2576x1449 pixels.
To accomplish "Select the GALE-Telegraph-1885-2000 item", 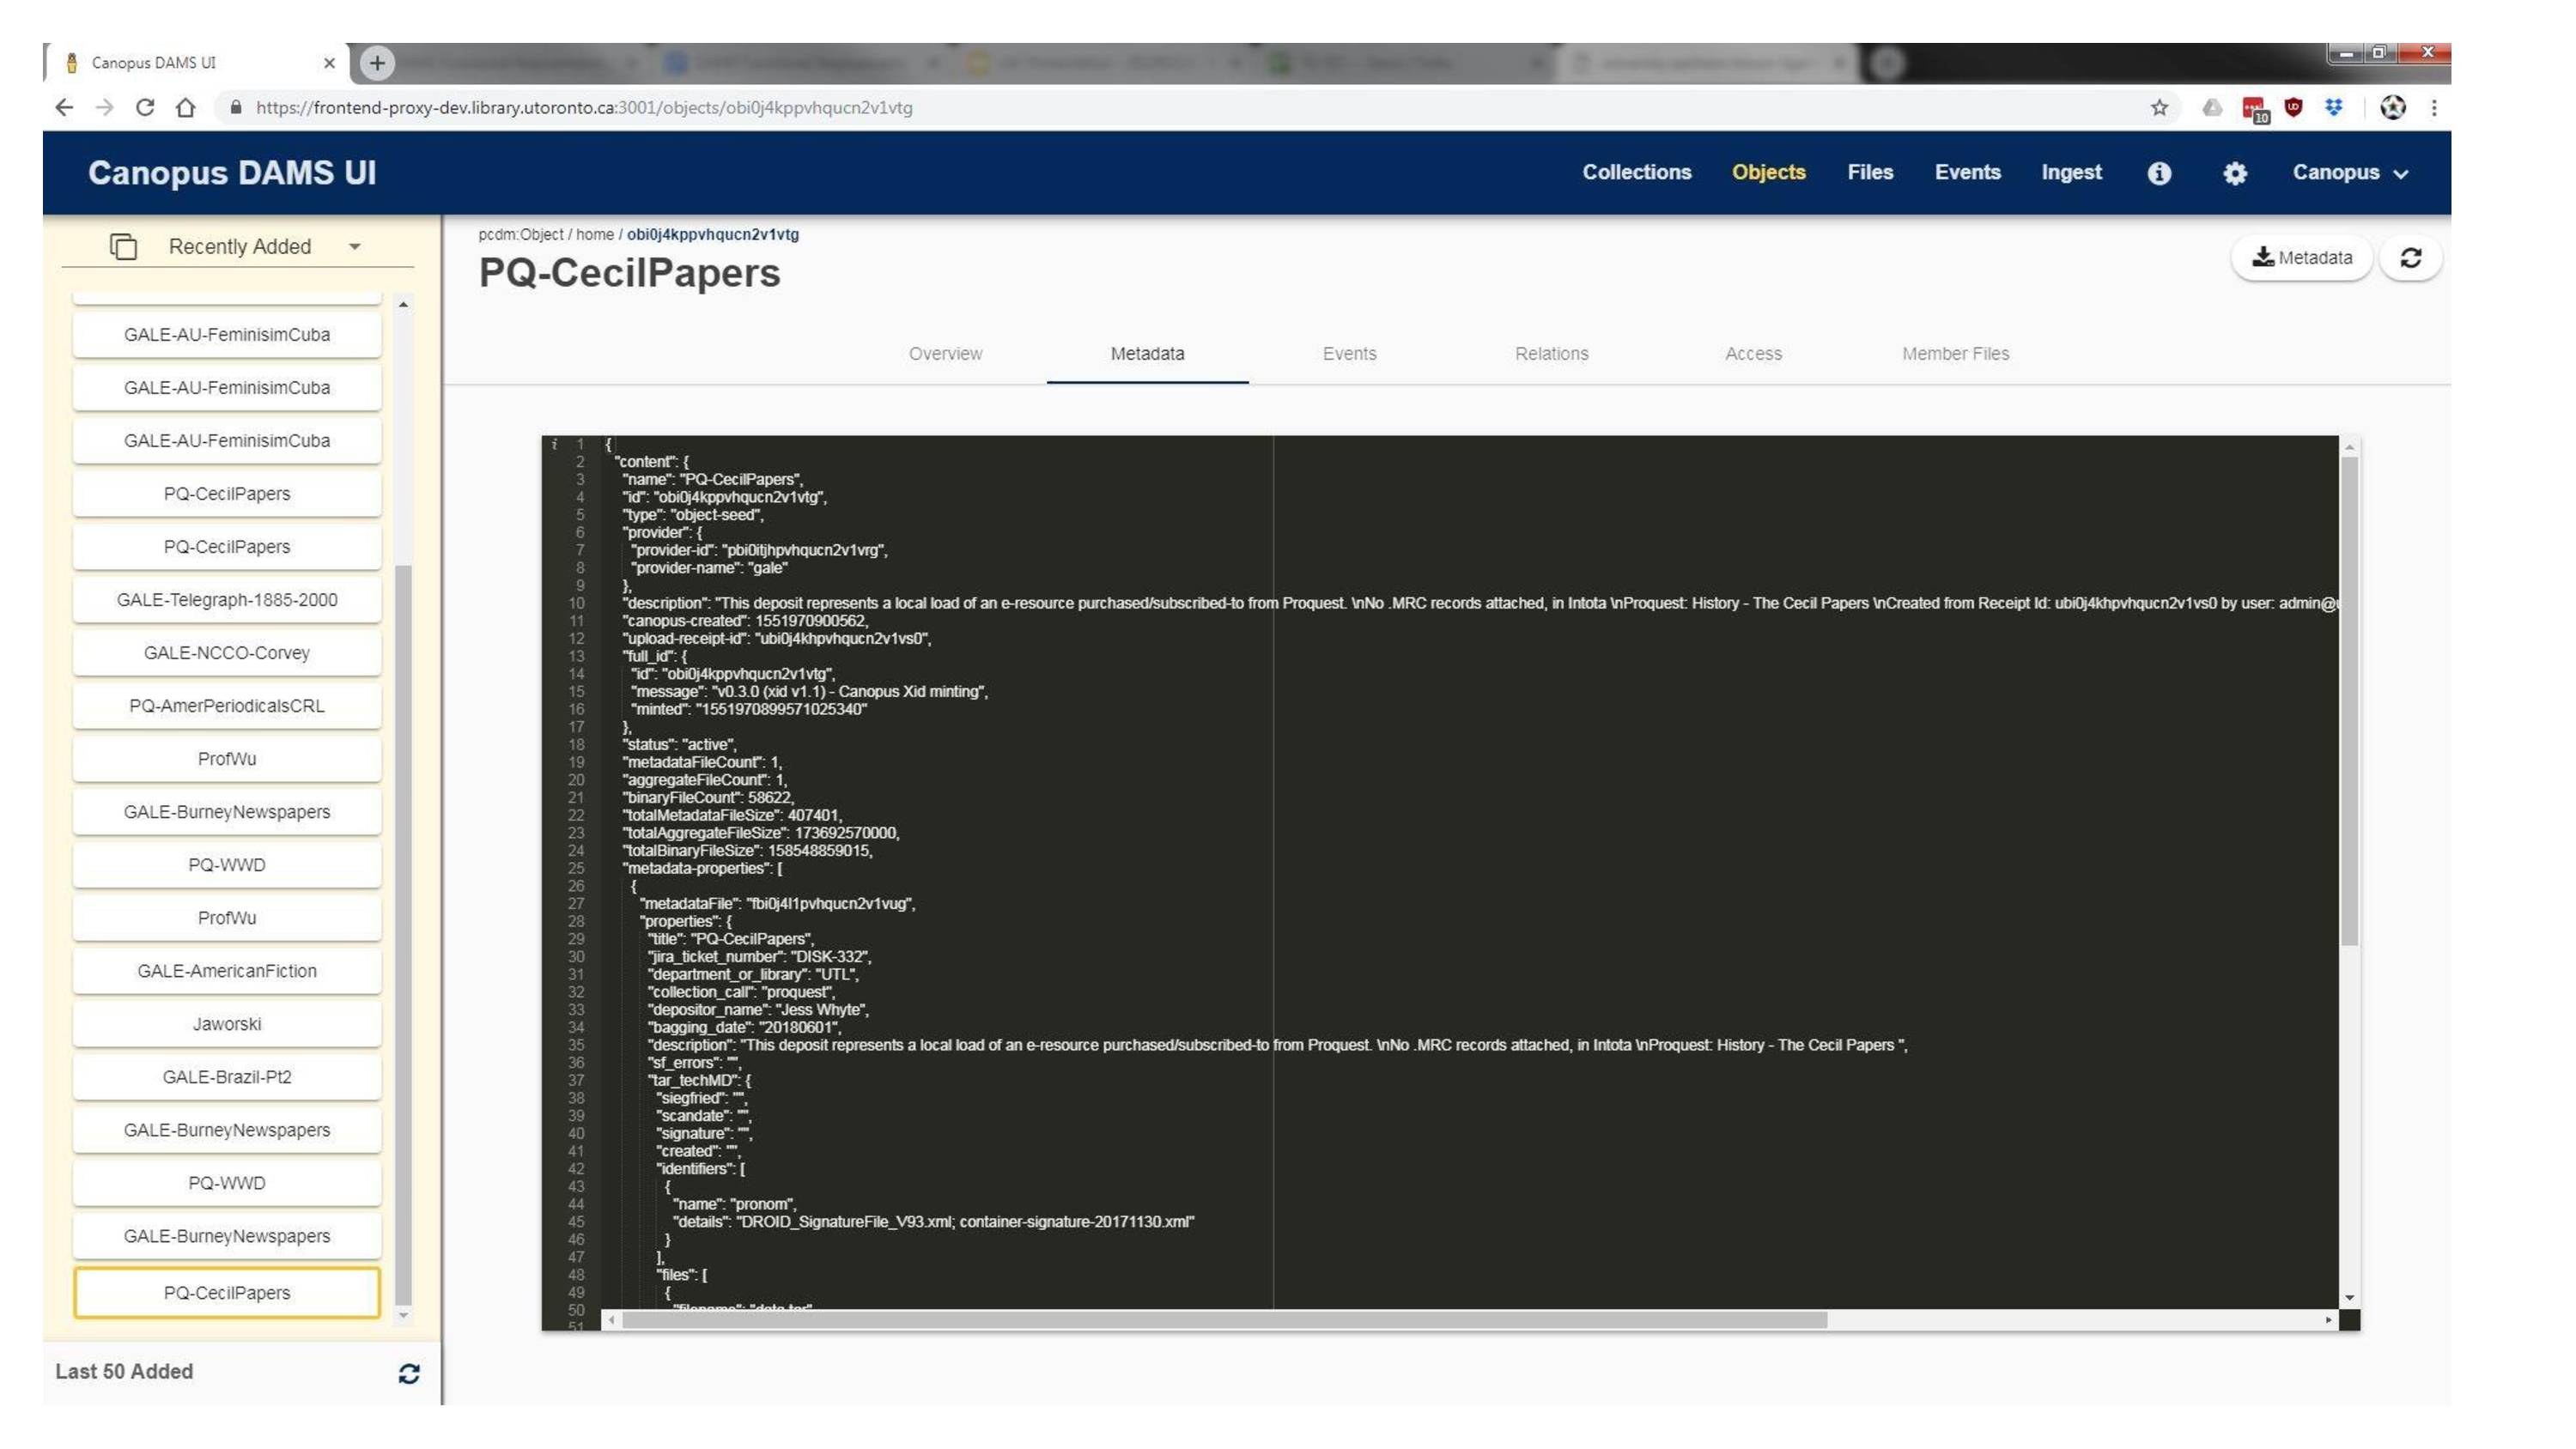I will 227,599.
